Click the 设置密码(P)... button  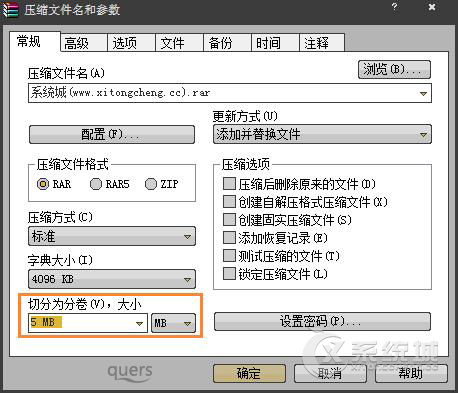[x=322, y=321]
